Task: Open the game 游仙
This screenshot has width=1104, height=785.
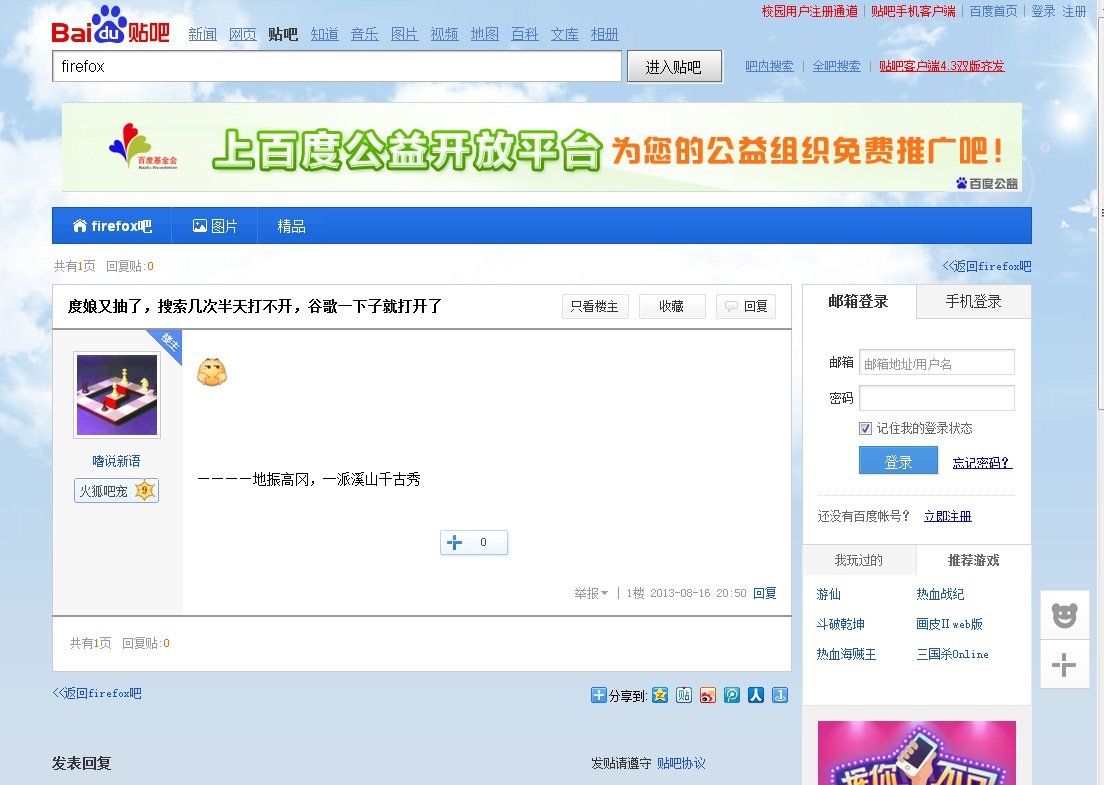Action: [829, 594]
